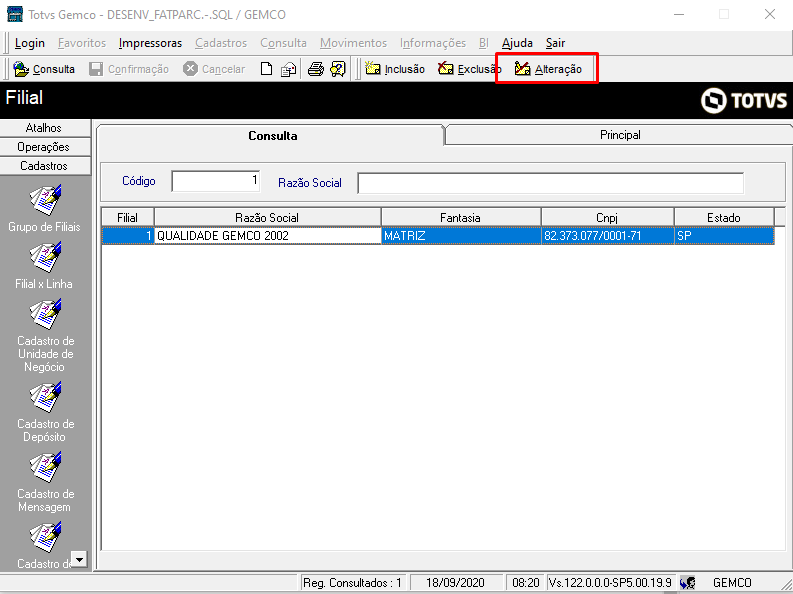Open Filial x Linha shortcut icon
The image size is (793, 594).
tap(45, 257)
